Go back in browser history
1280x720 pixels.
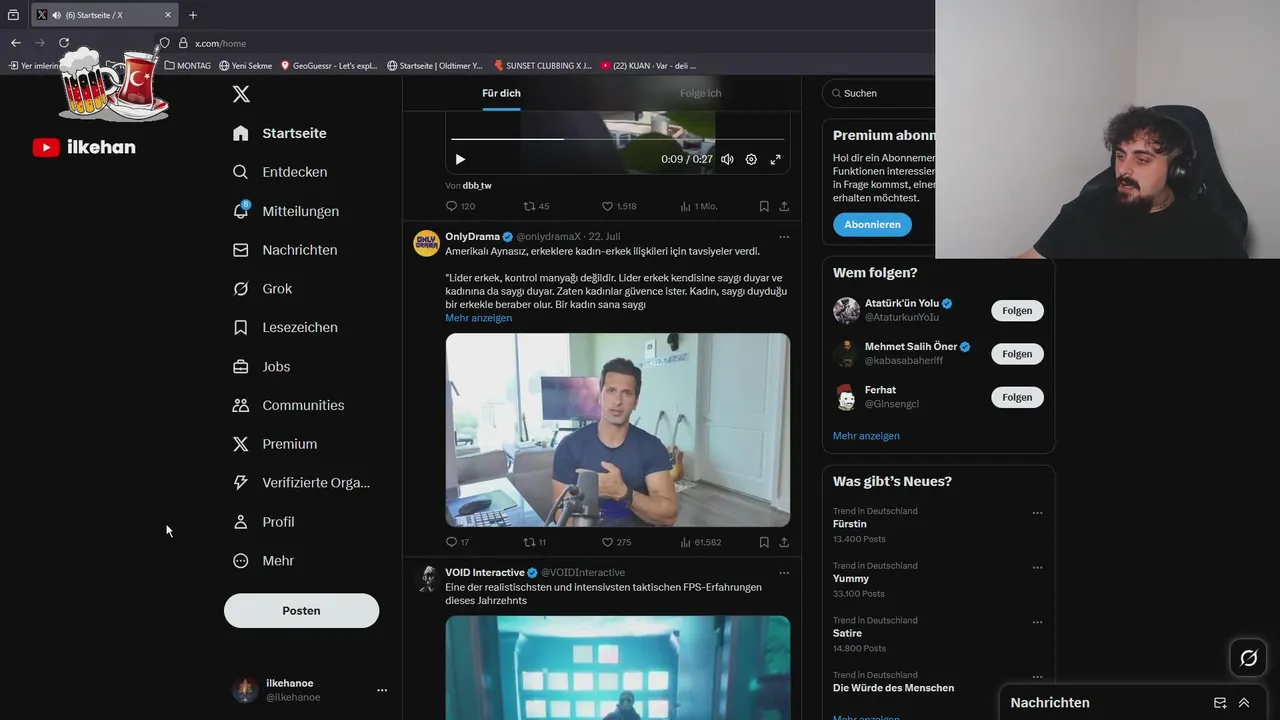click(15, 43)
